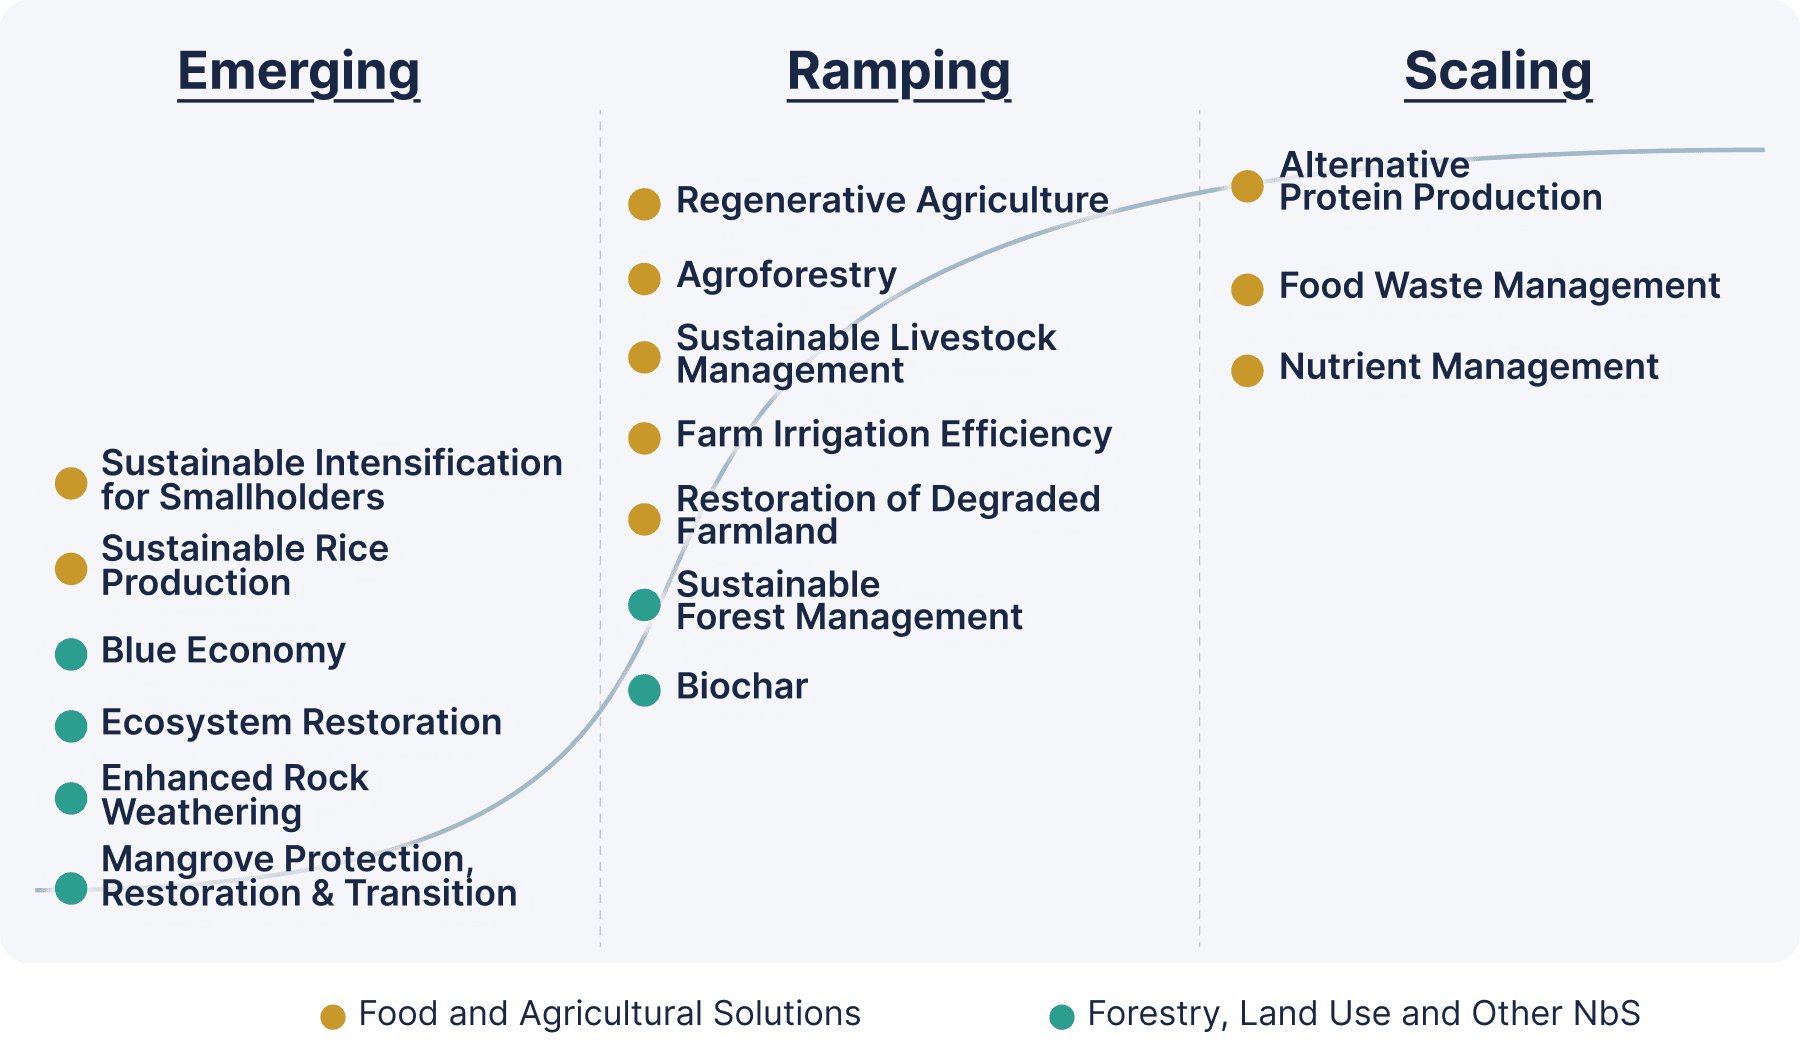
Task: Click the teal dot beside Mangrove Protection
Action: [x=71, y=888]
